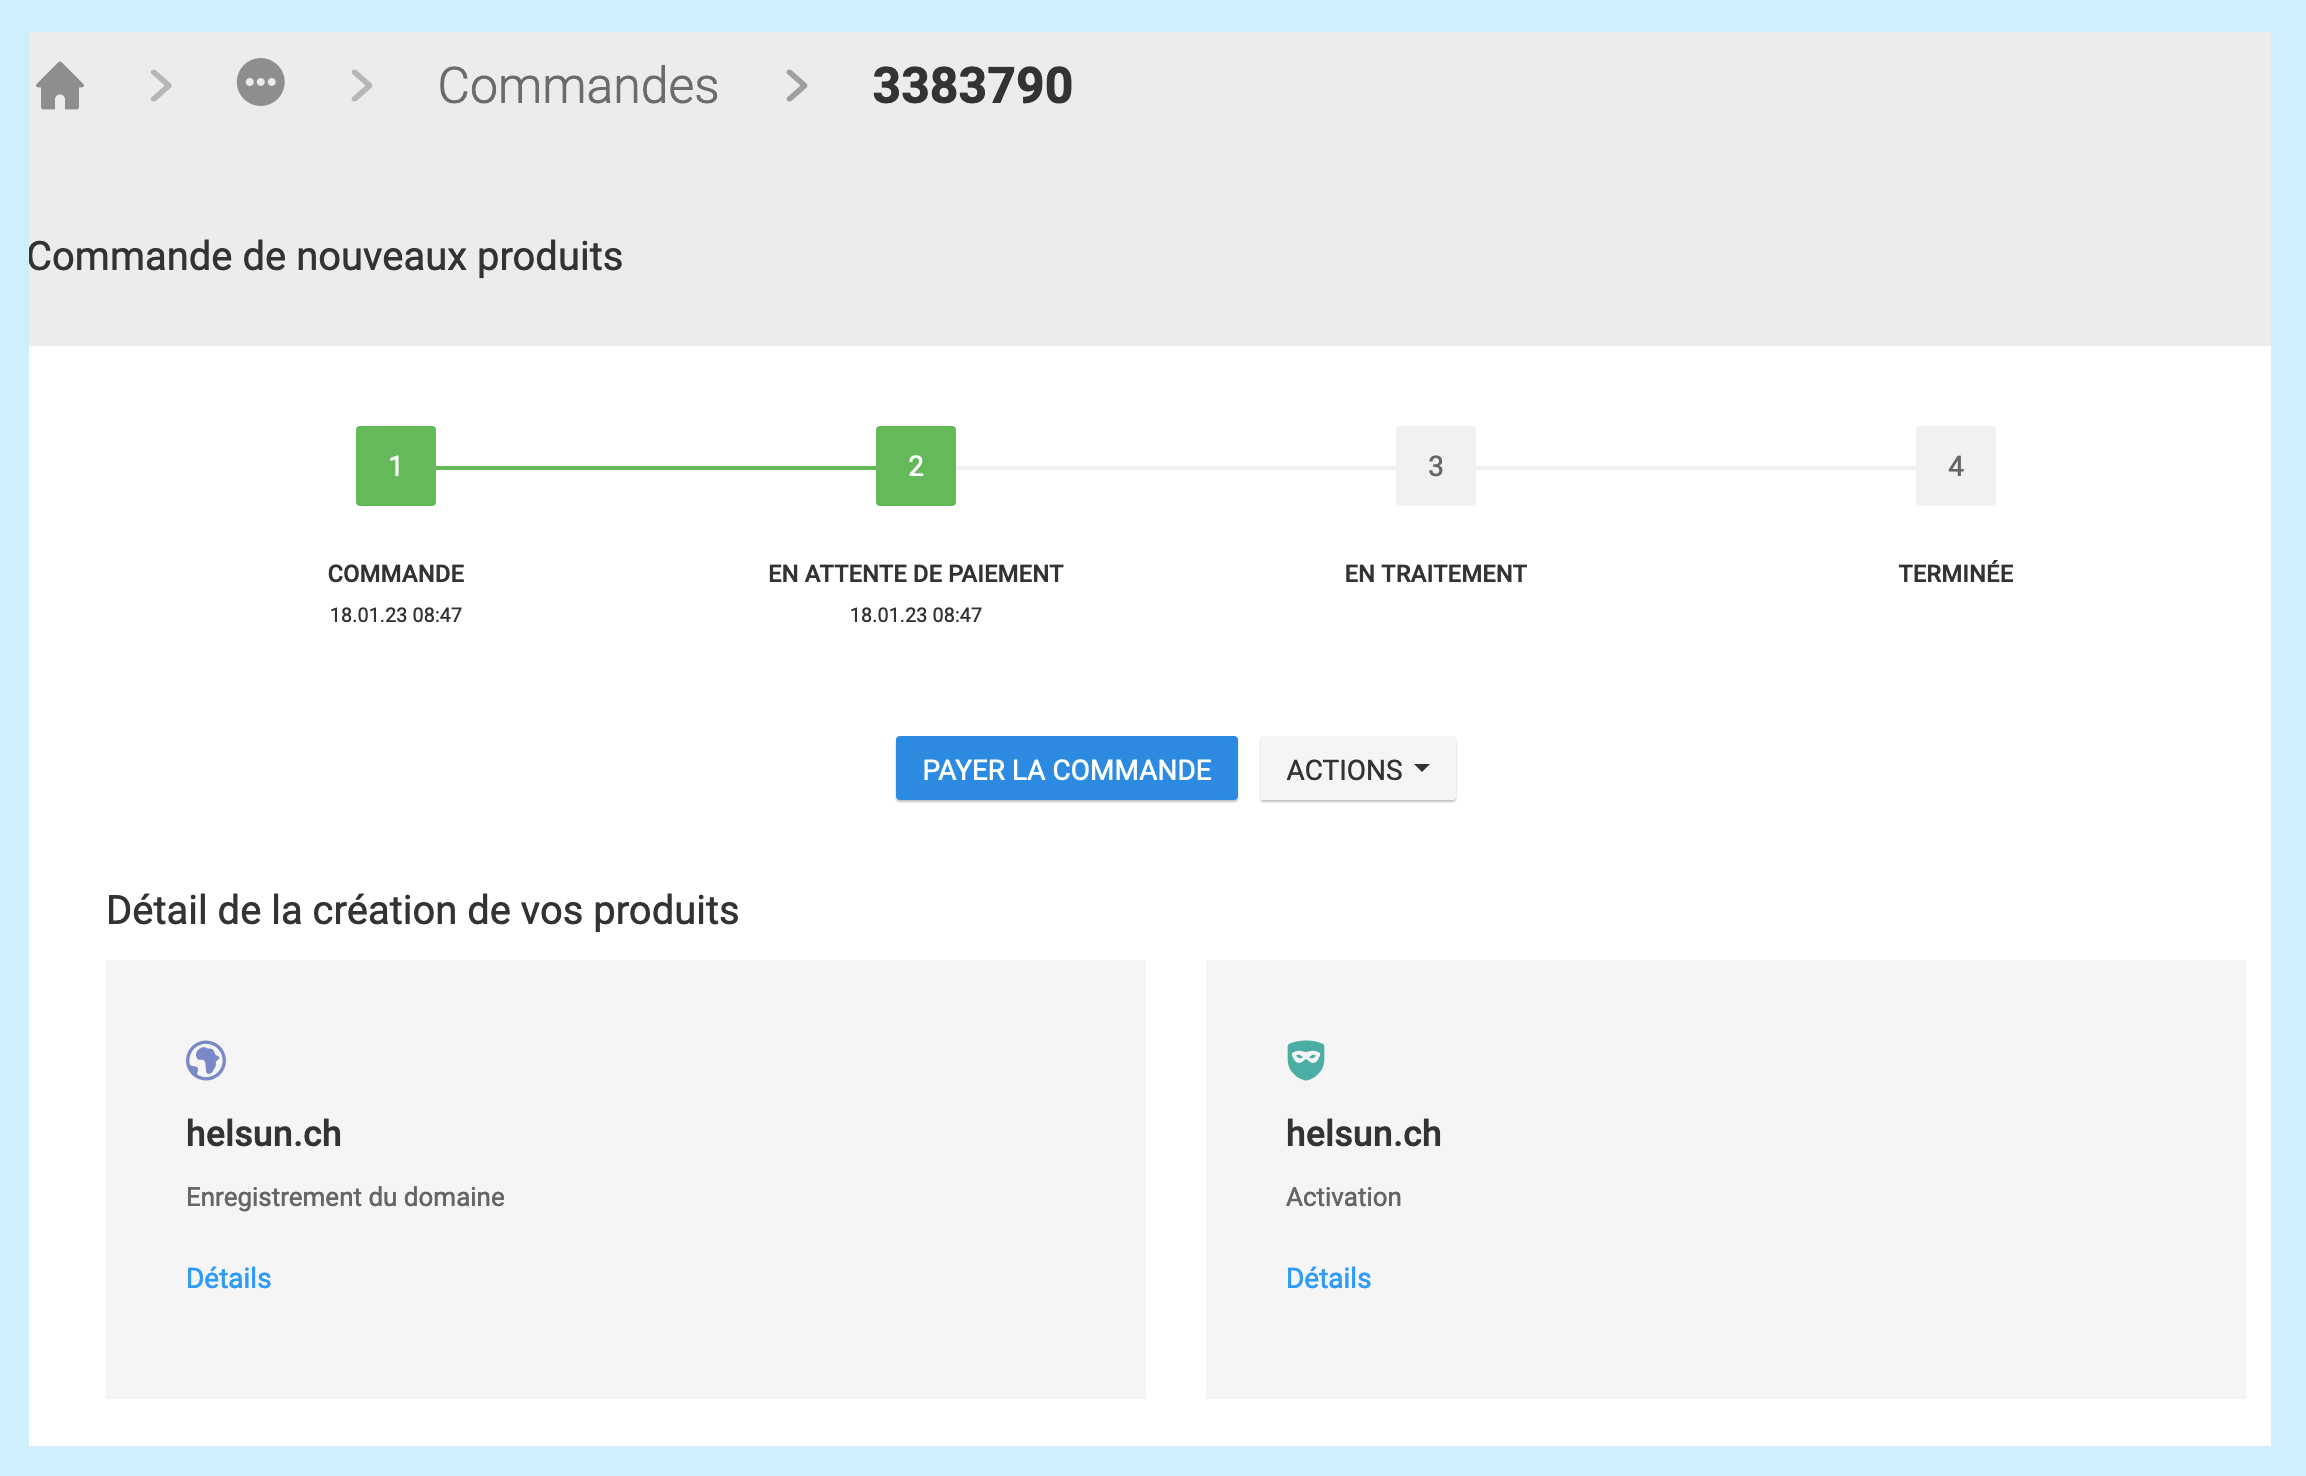
Task: Click the globe domain icon
Action: [x=206, y=1060]
